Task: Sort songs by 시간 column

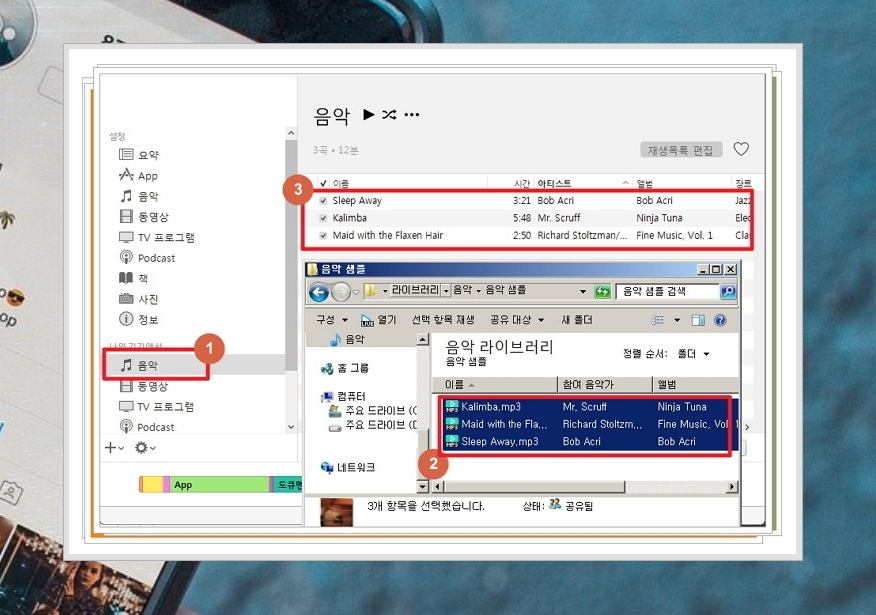Action: (521, 183)
